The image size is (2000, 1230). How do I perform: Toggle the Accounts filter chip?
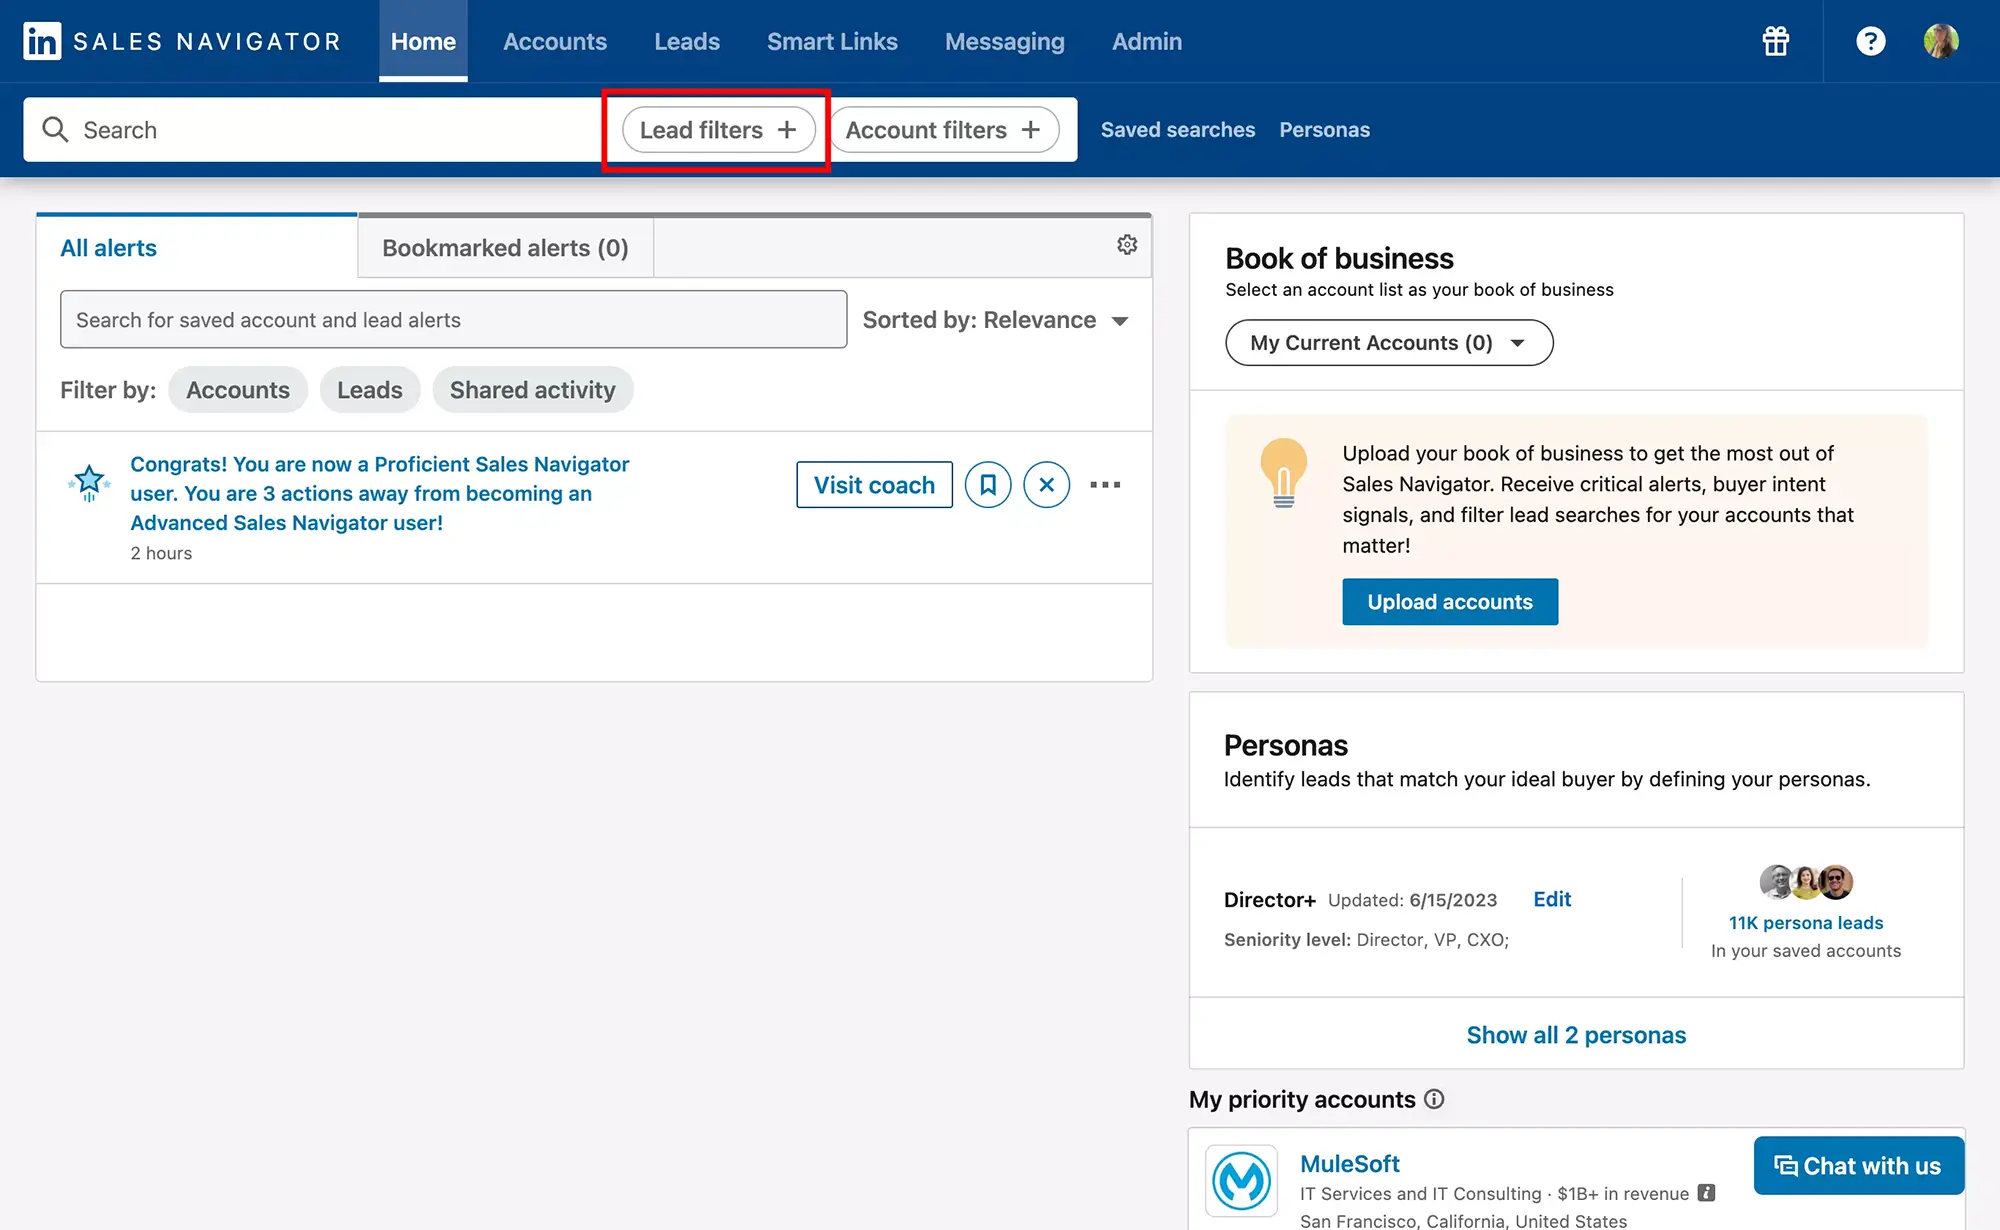237,389
